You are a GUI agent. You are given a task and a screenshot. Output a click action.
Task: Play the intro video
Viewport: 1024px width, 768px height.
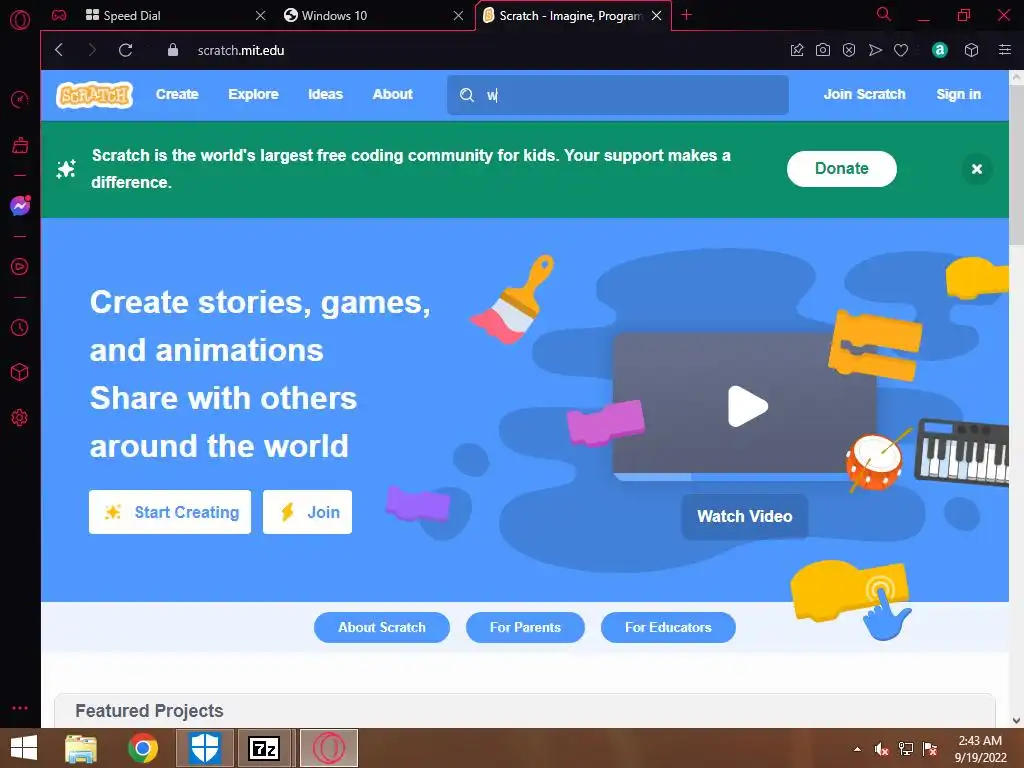click(747, 406)
